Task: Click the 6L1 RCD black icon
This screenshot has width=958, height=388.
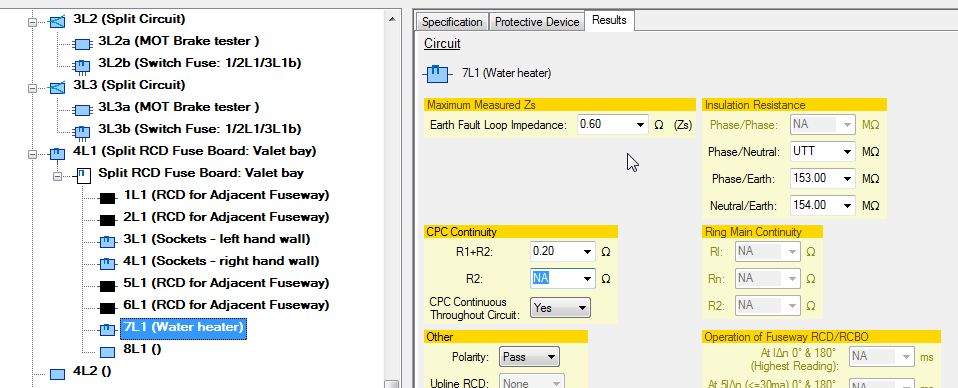Action: click(x=108, y=308)
